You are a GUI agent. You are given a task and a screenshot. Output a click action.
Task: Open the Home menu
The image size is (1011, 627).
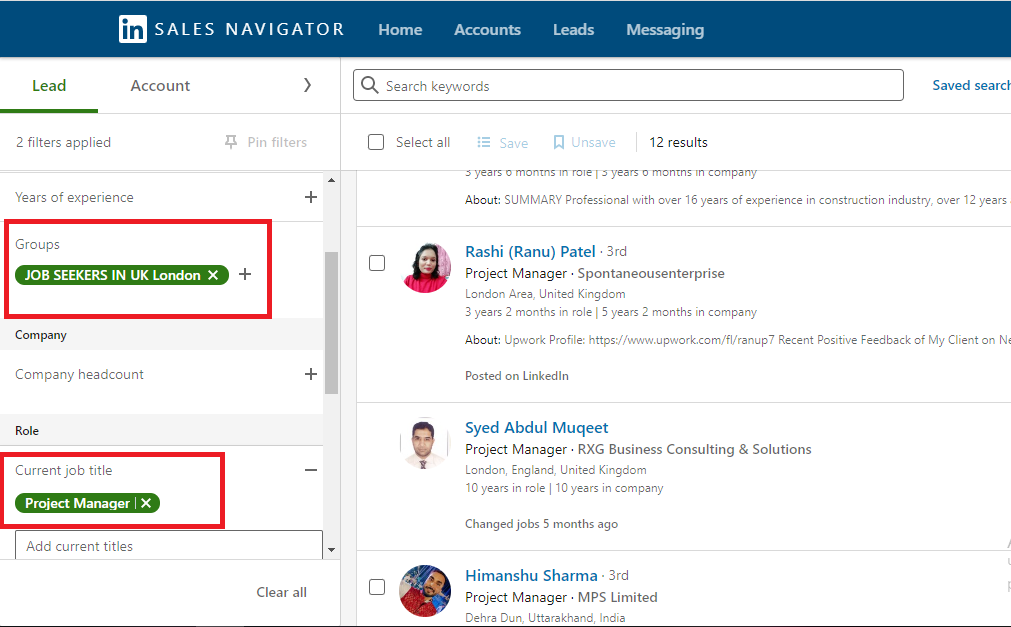click(400, 30)
